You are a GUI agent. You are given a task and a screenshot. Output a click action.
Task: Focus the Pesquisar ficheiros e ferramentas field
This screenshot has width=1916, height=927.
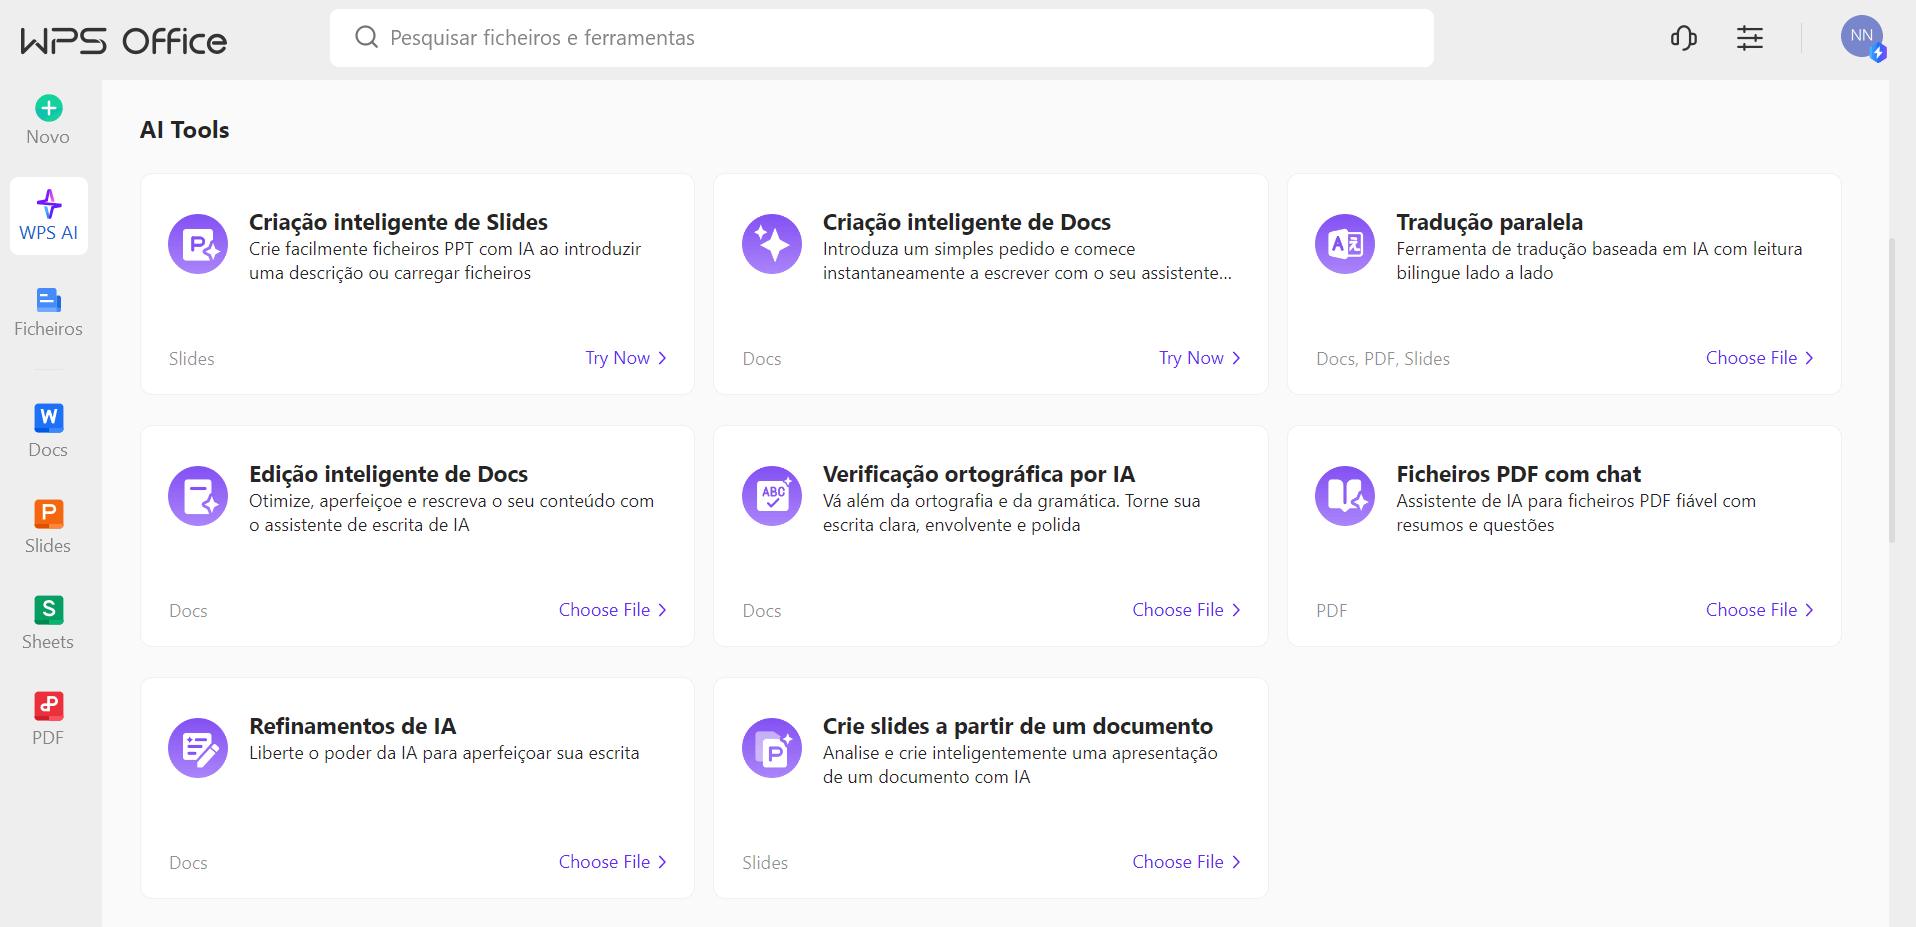882,38
